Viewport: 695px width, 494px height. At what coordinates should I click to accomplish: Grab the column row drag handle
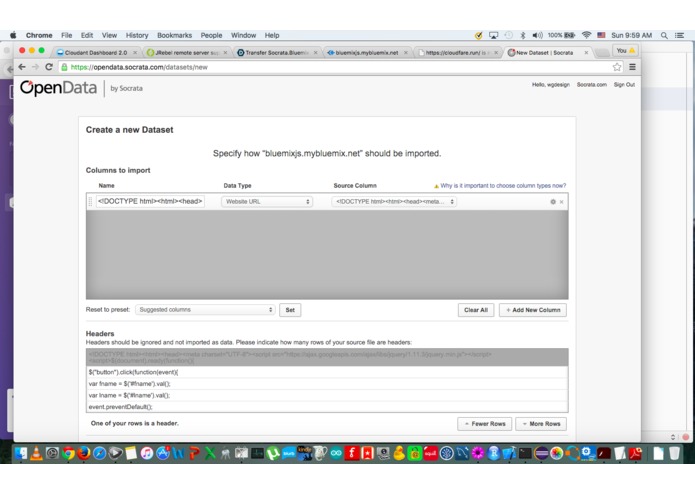(90, 202)
